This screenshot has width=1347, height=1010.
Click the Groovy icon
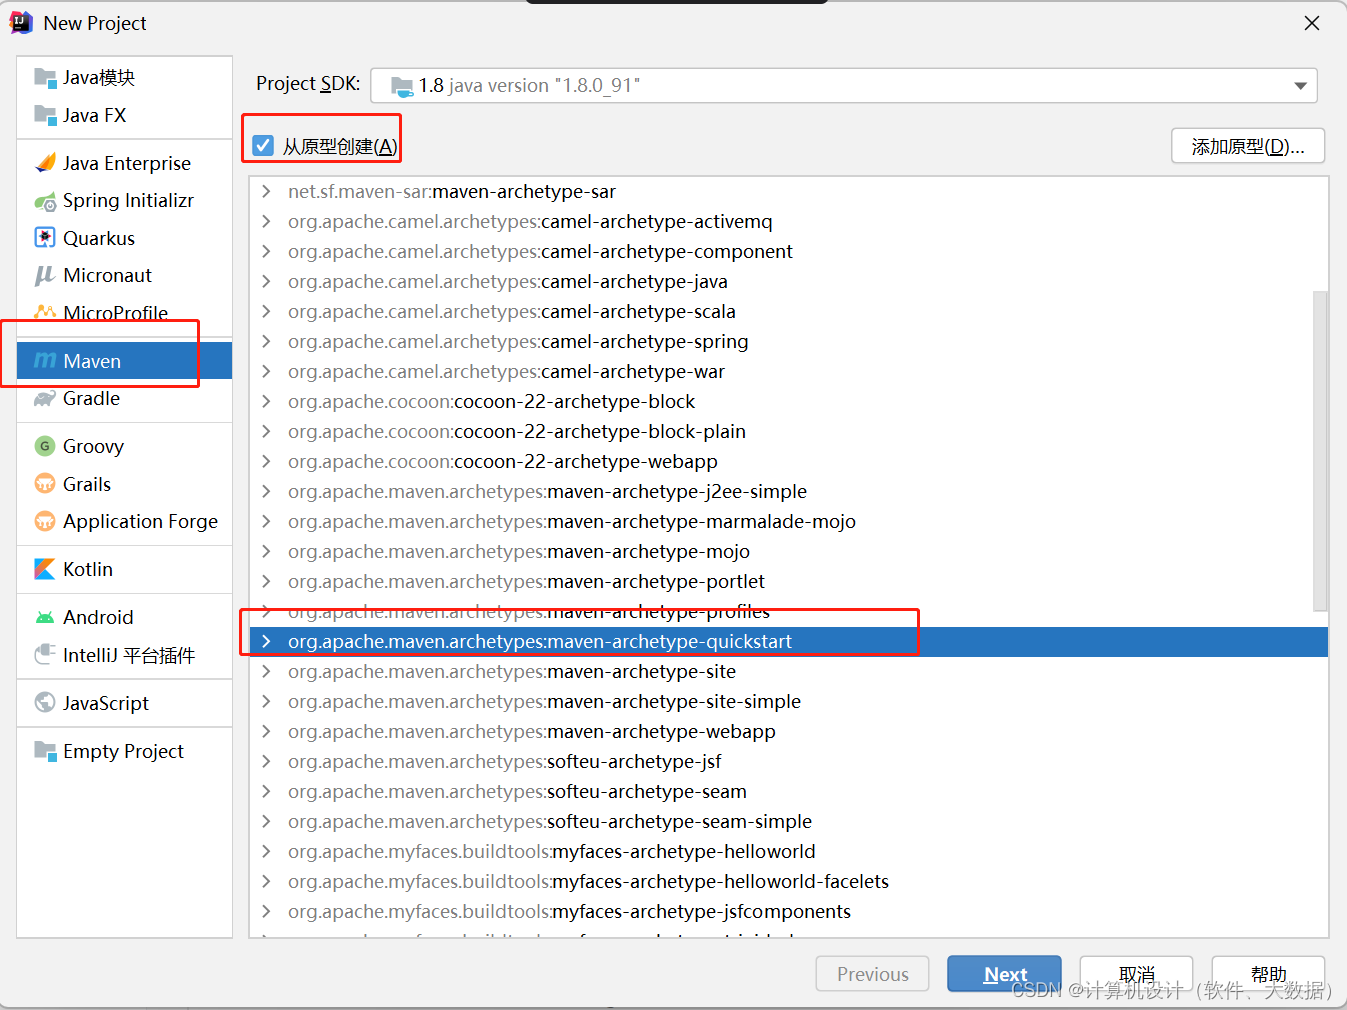pos(45,446)
